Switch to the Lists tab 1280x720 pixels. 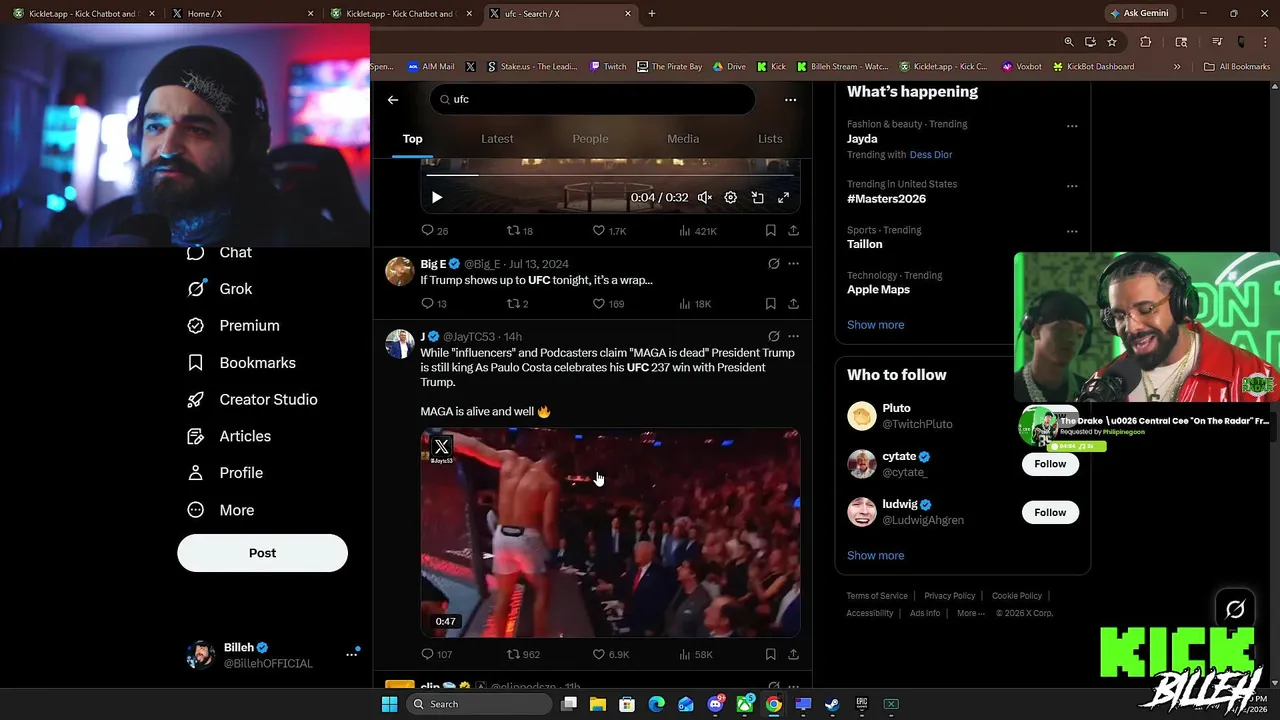(770, 139)
